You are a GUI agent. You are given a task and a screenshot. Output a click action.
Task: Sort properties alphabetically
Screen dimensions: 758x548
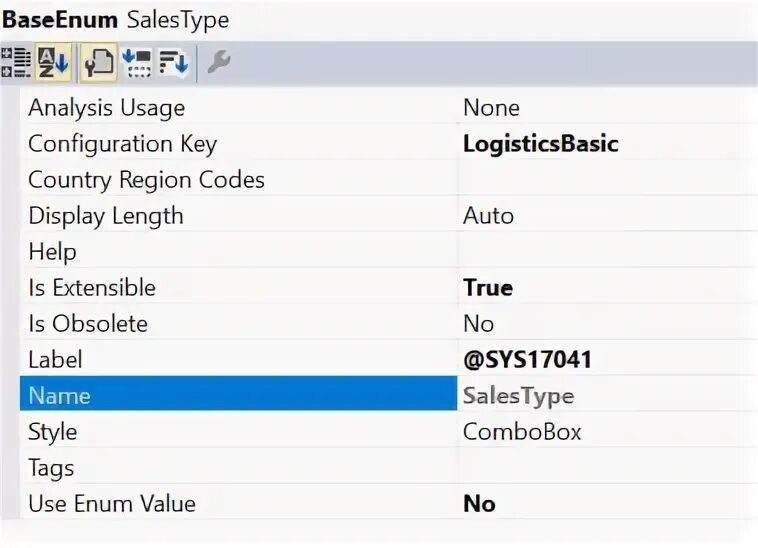pyautogui.click(x=52, y=64)
